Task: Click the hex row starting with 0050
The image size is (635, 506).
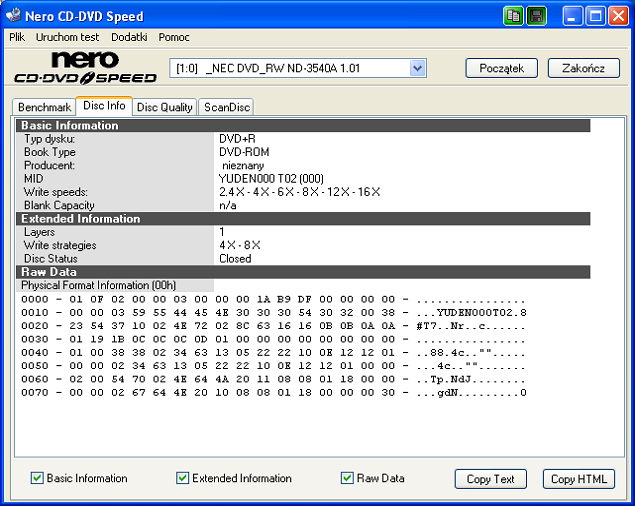Action: pos(273,366)
